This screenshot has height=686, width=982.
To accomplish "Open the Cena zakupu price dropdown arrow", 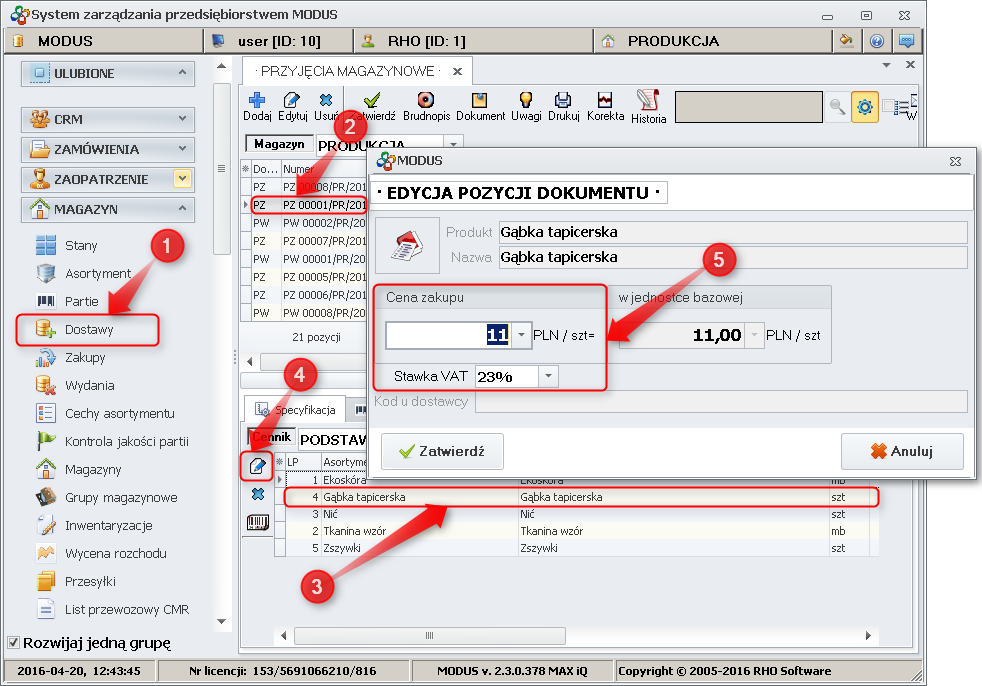I will tap(521, 336).
